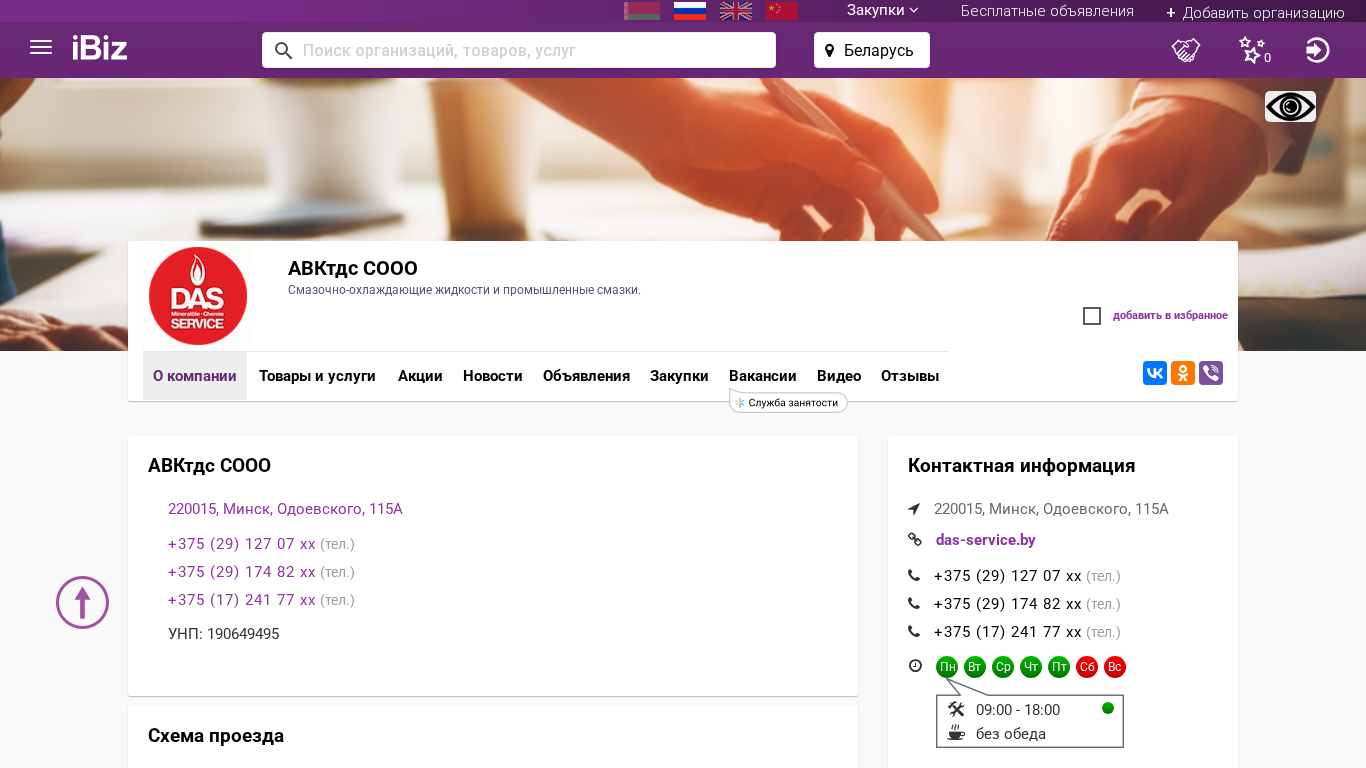Switch to the 'Отзывы' tab
Viewport: 1366px width, 768px height.
tap(909, 376)
